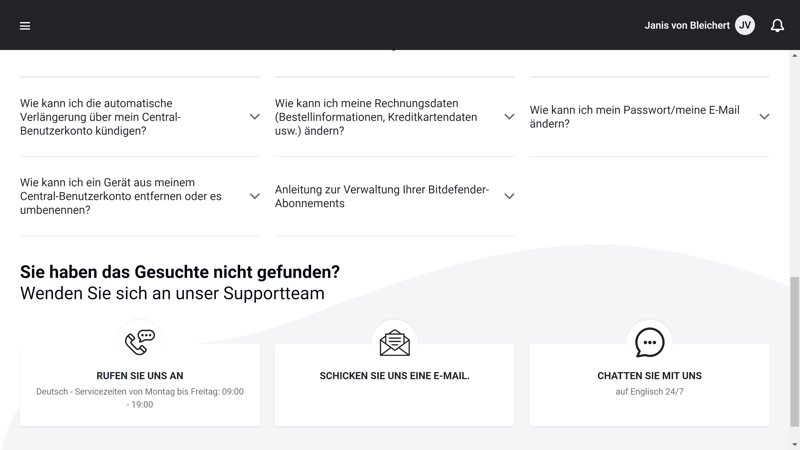Screen dimensions: 800x450
Task: Click the 'Wie kann ich mein Passwort/meine E-Mail ändern?' text
Action: pos(635,117)
